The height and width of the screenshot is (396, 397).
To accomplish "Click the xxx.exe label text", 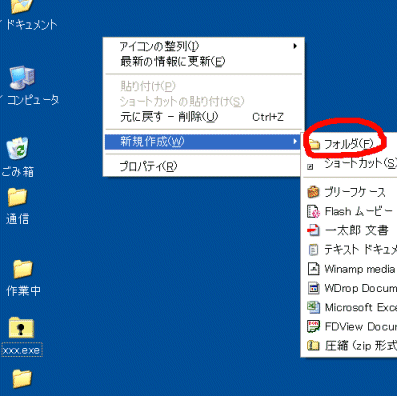I will [21, 350].
